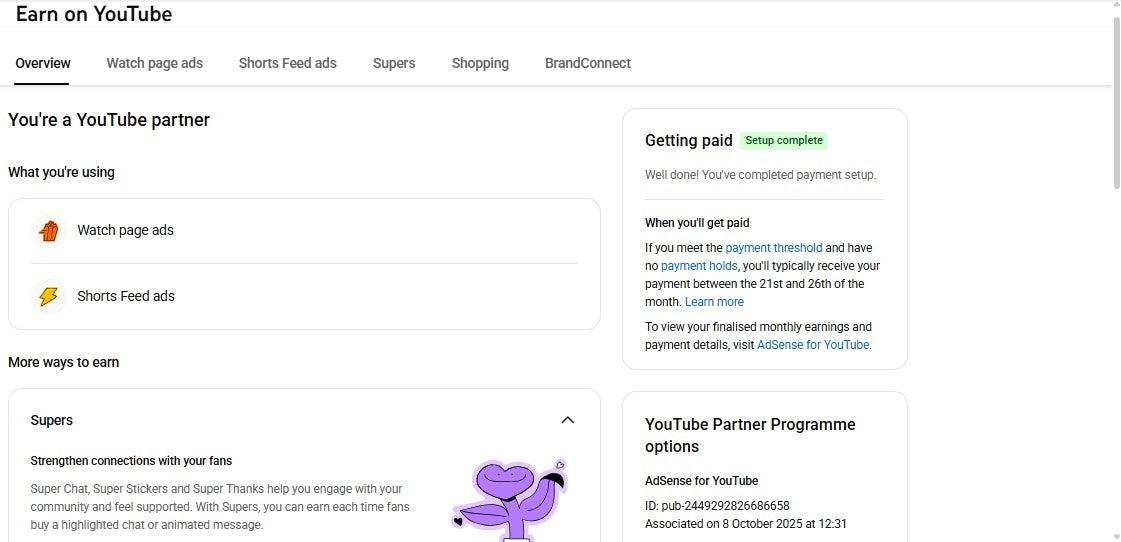Click the vertical page scrollbar thumb

[1116, 100]
